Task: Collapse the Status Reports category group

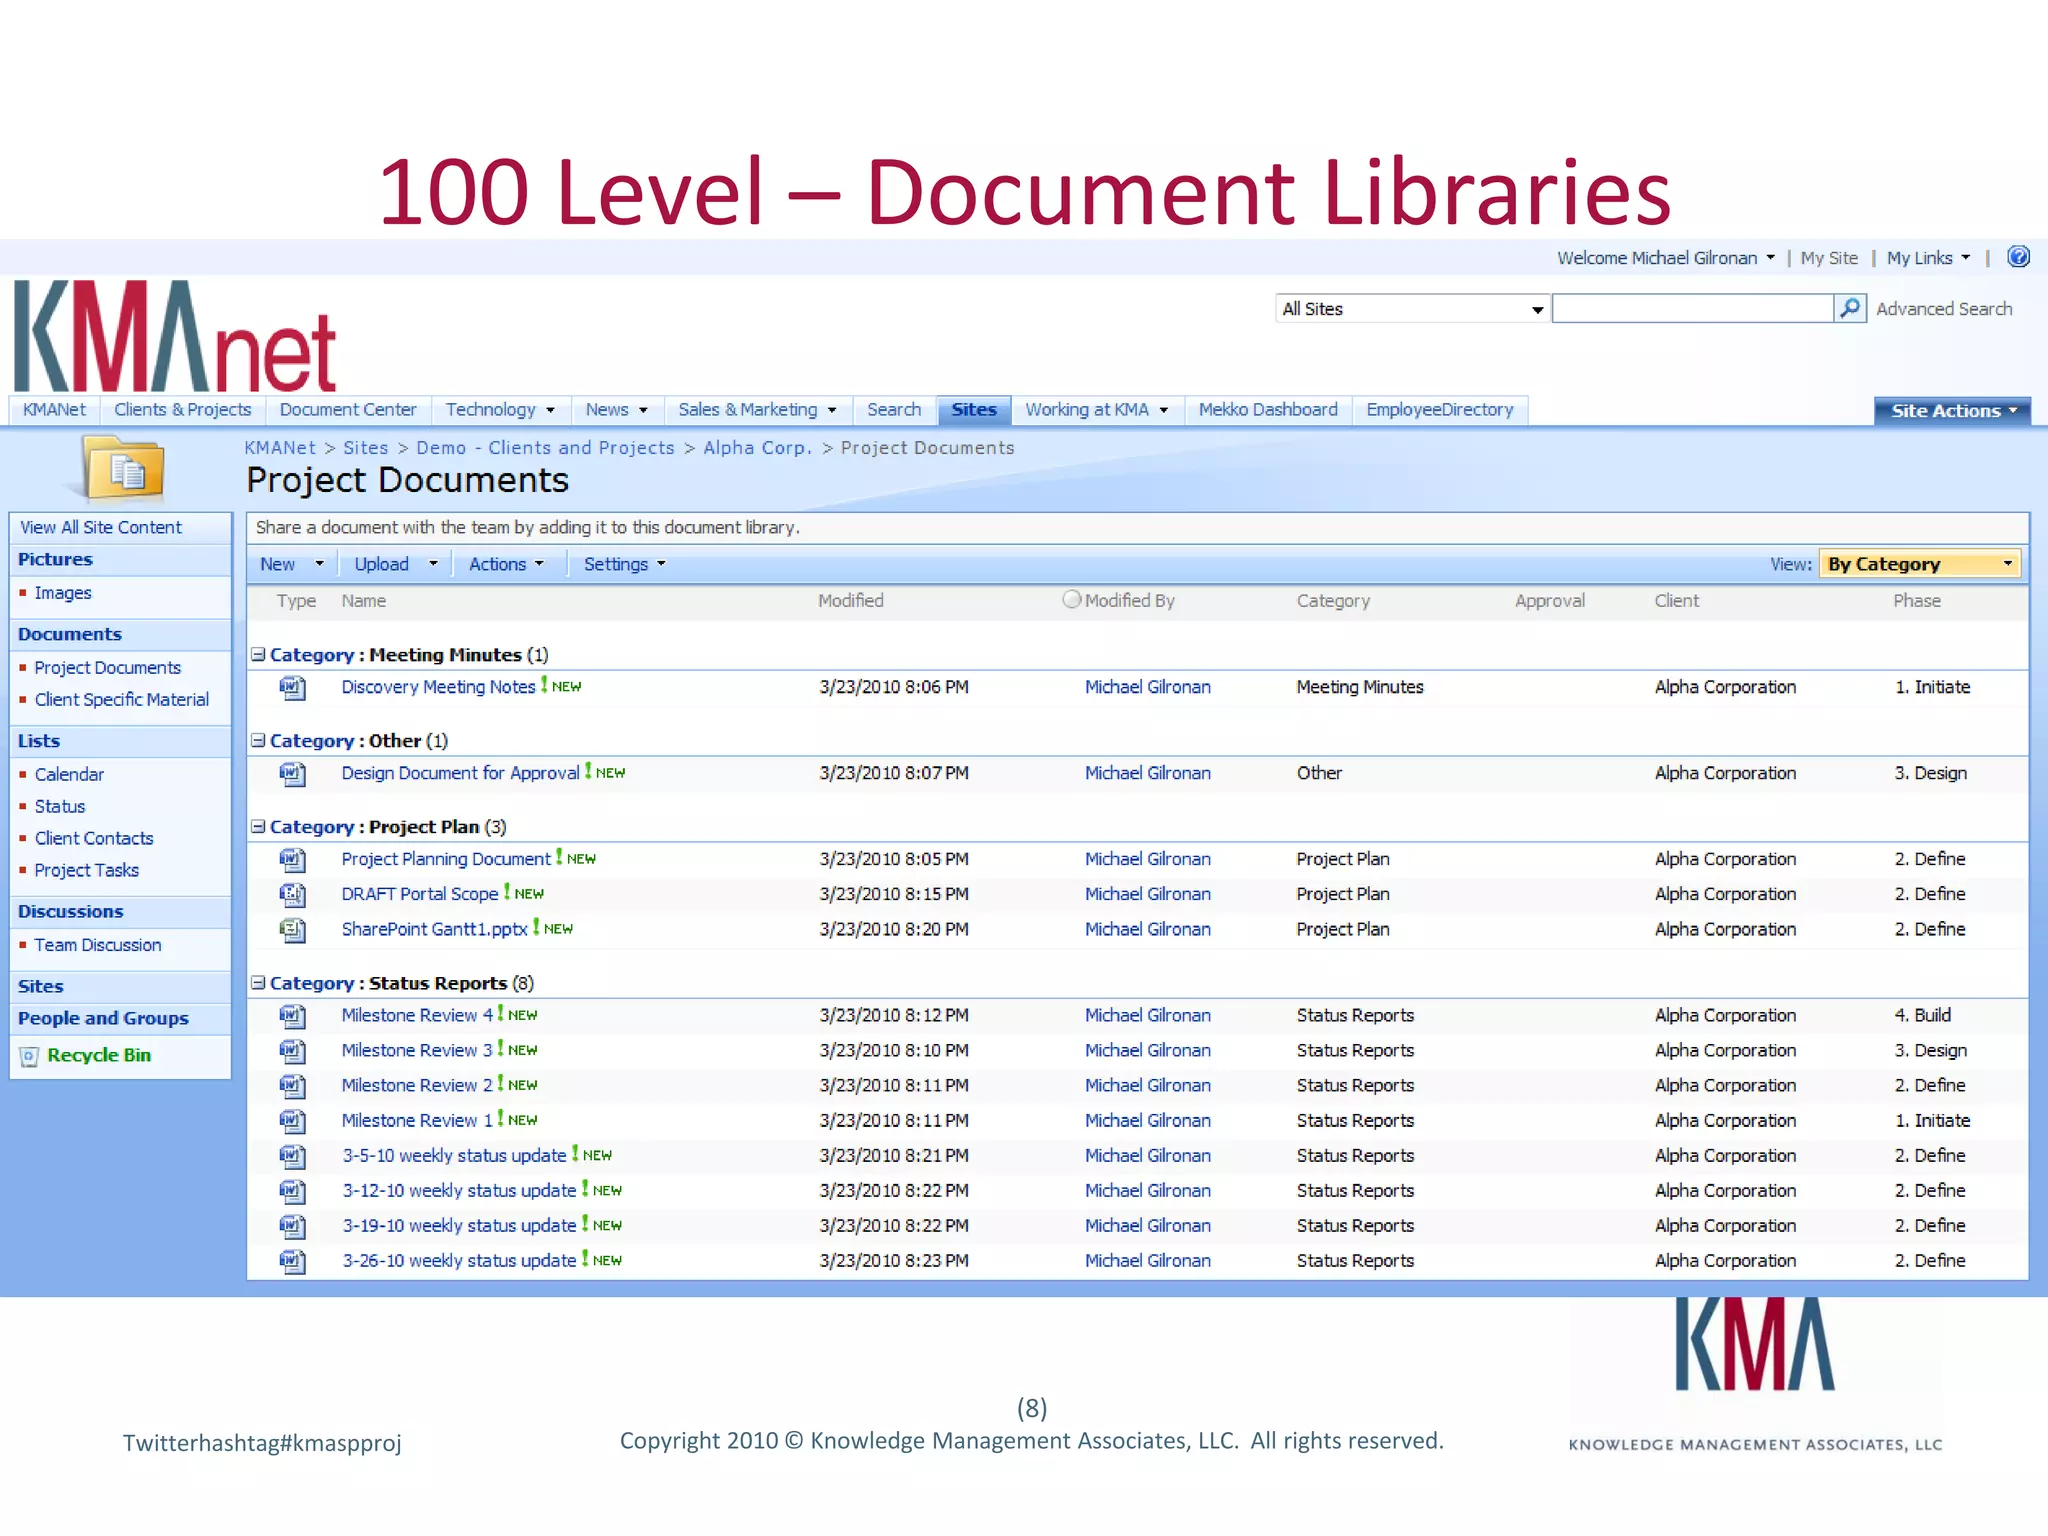Action: (x=258, y=983)
